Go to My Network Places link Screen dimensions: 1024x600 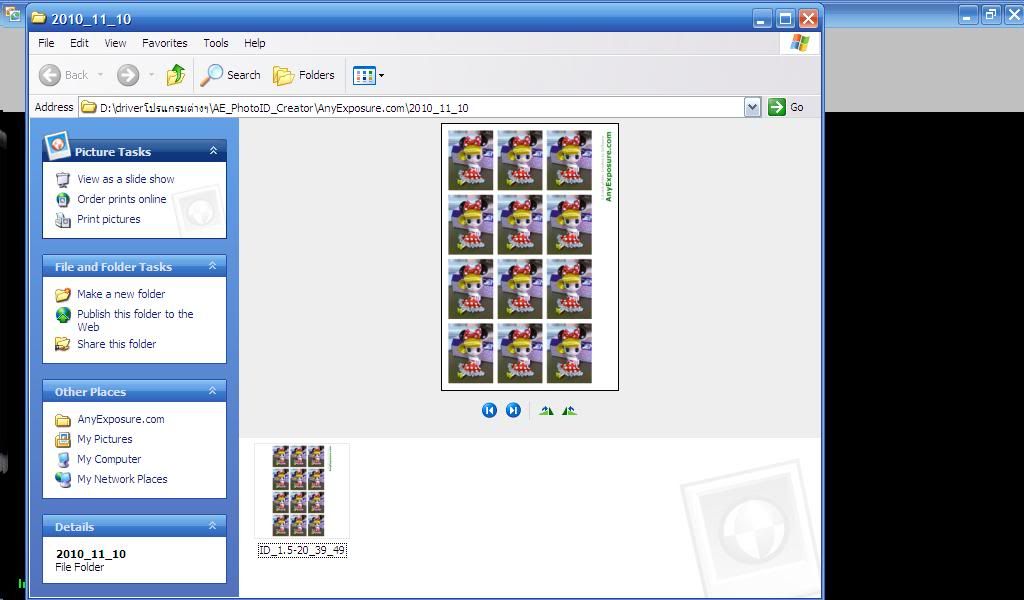pos(122,479)
